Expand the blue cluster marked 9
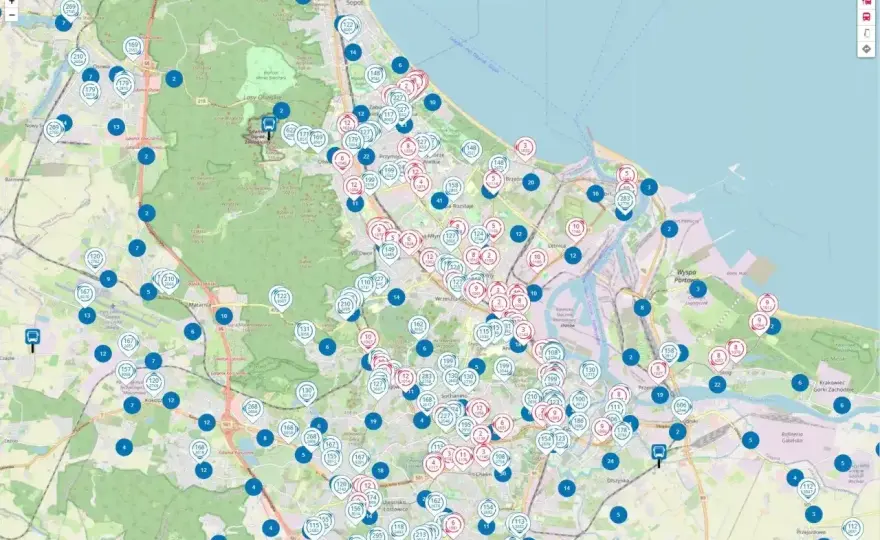Screen dimensions: 880x540 (x=108, y=278)
